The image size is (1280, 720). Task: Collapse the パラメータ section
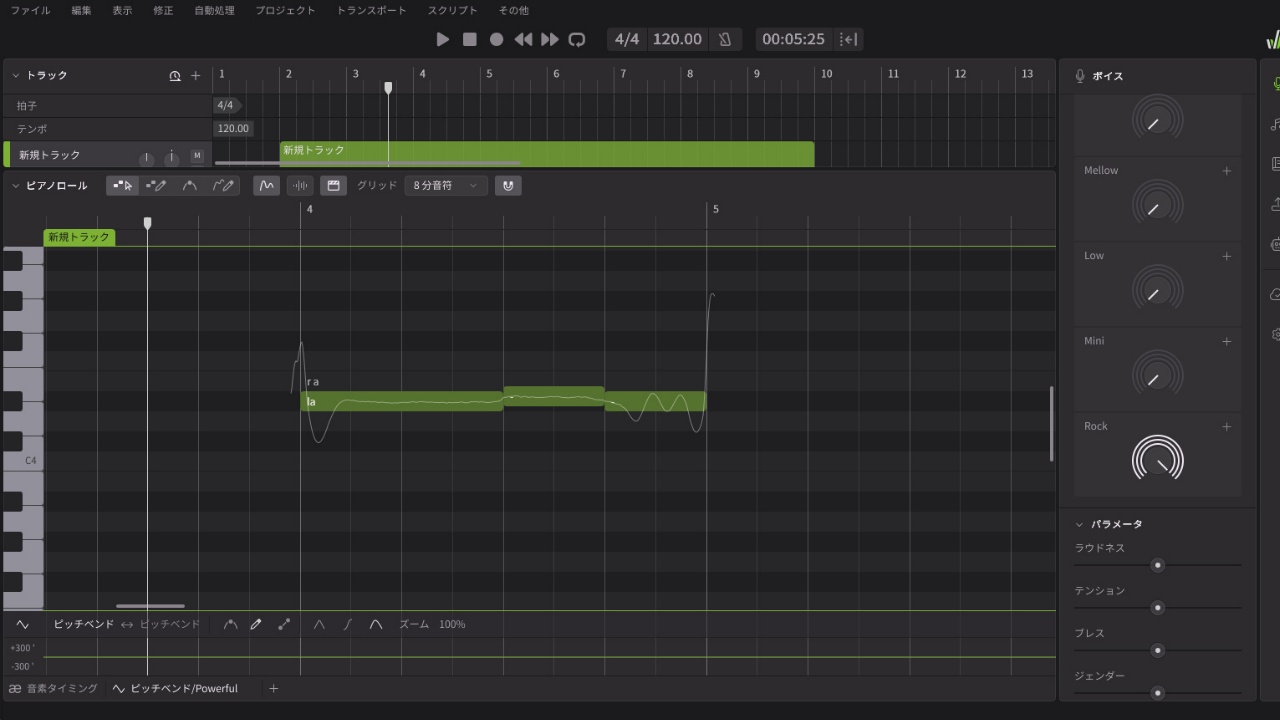pos(1079,524)
